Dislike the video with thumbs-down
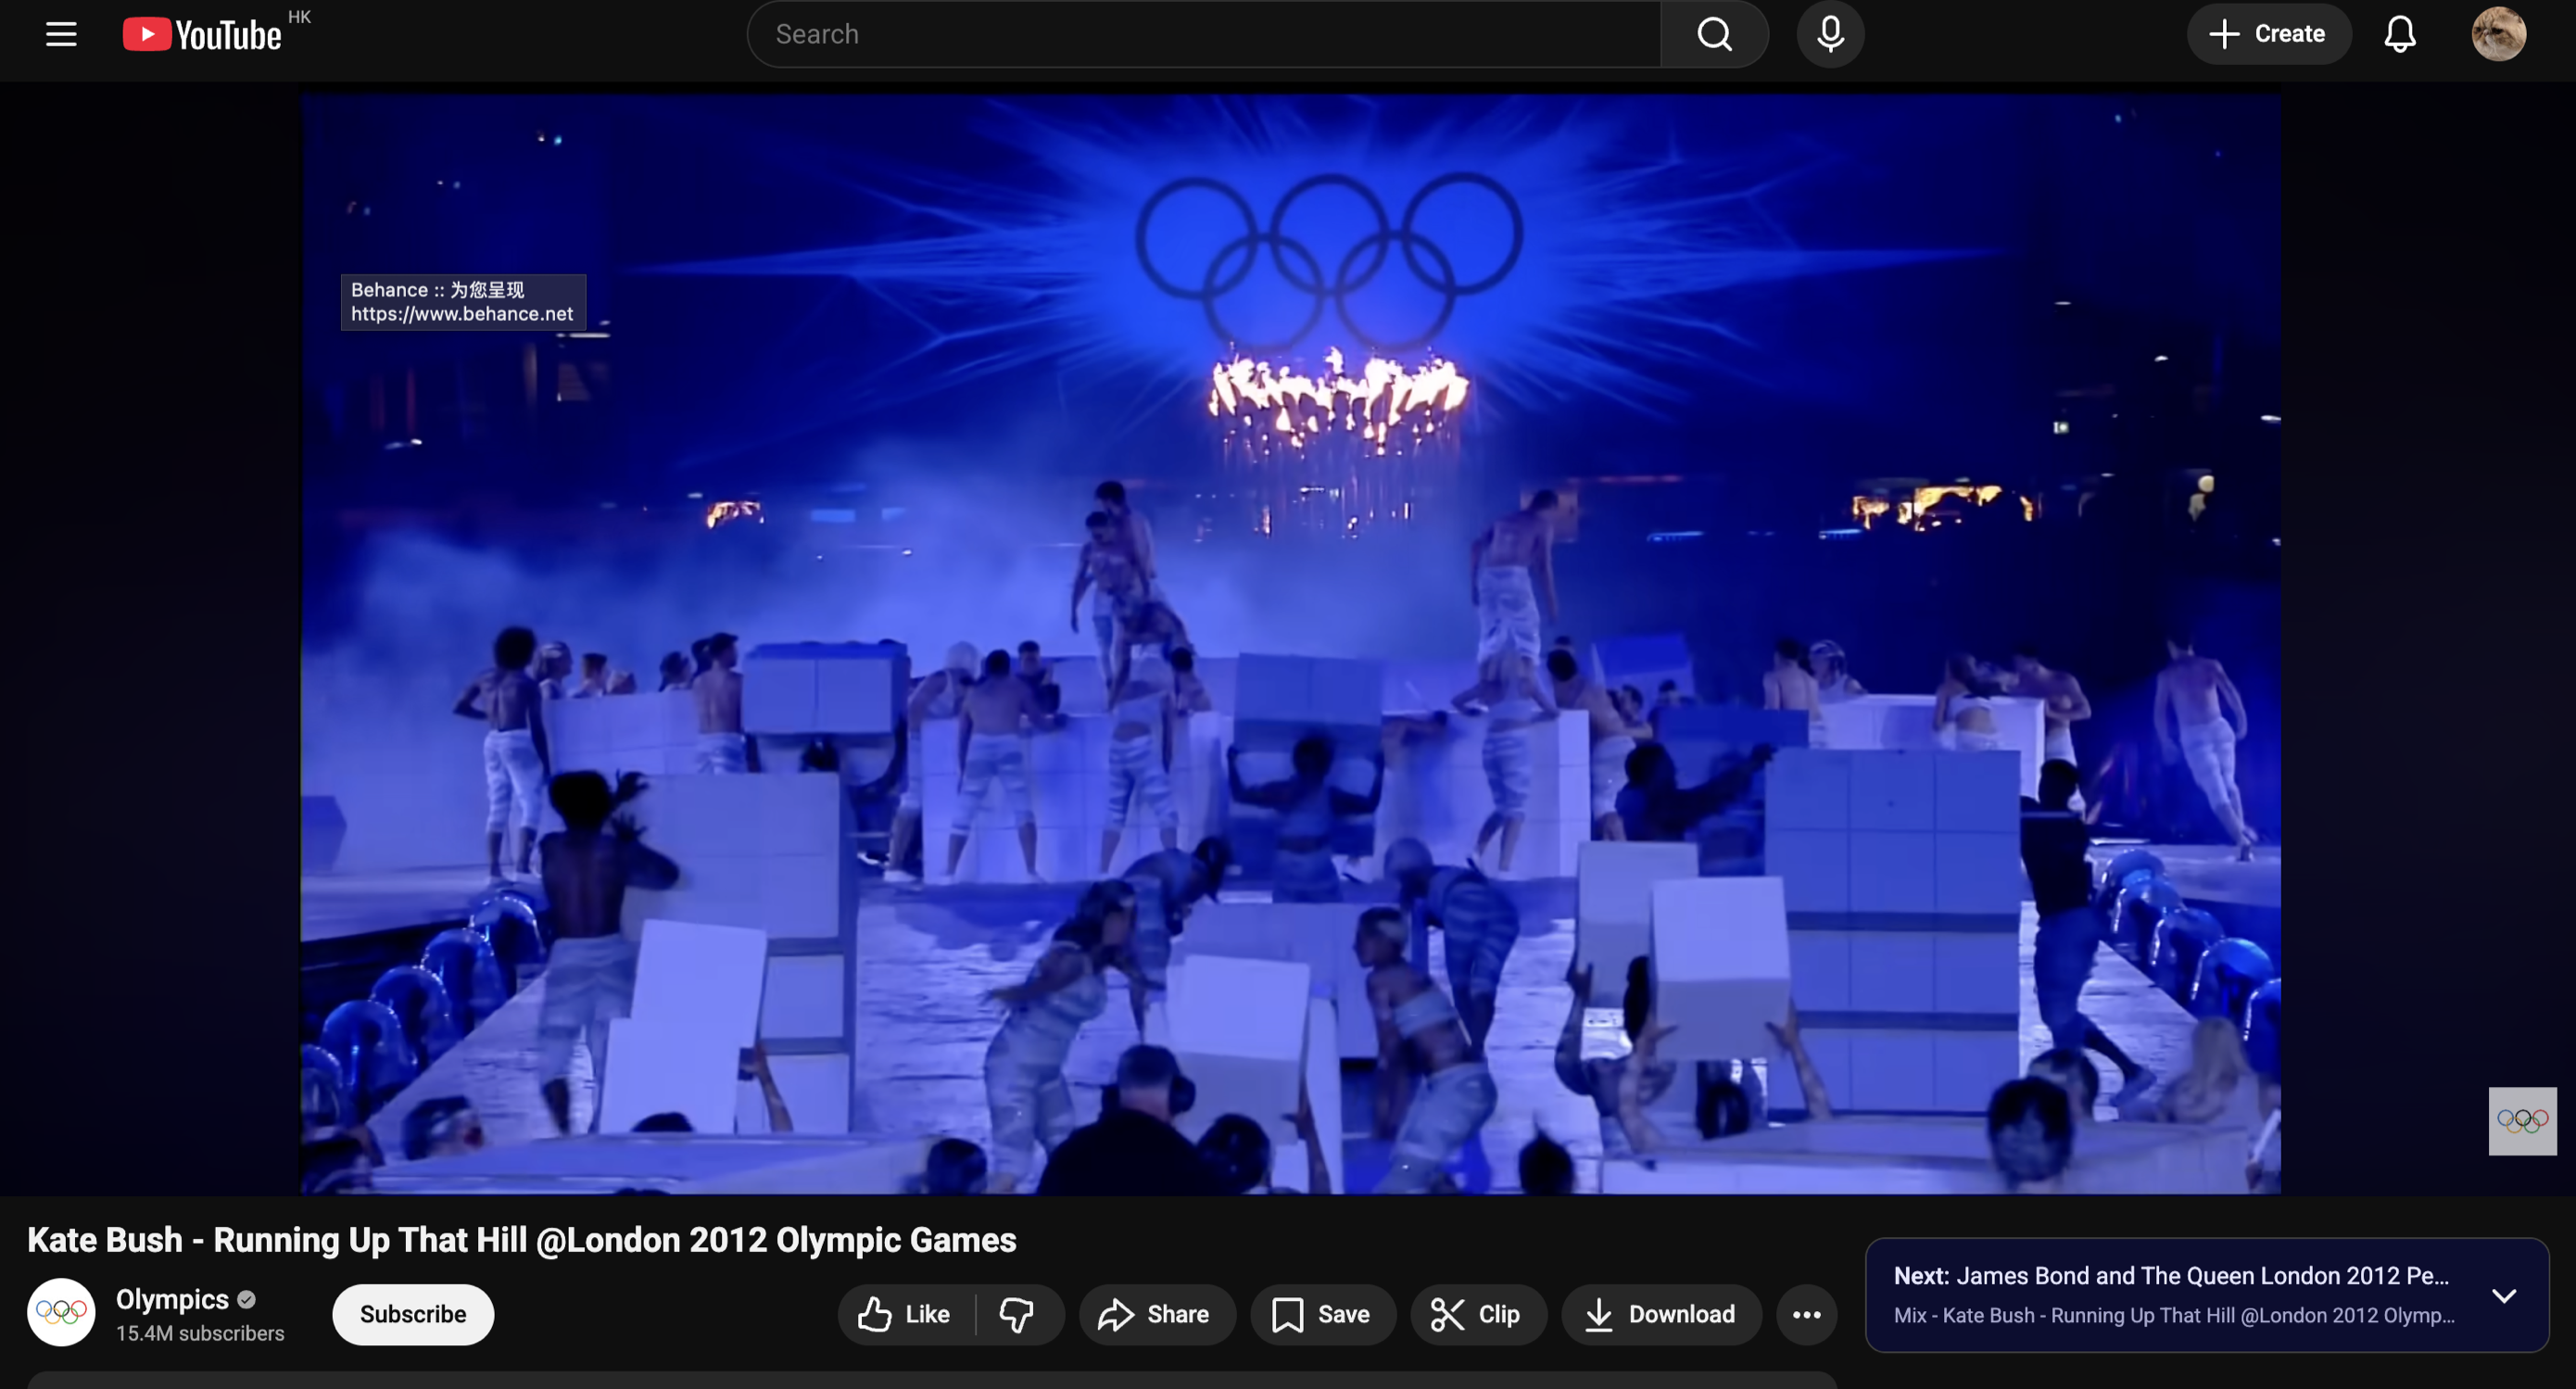 (1017, 1314)
